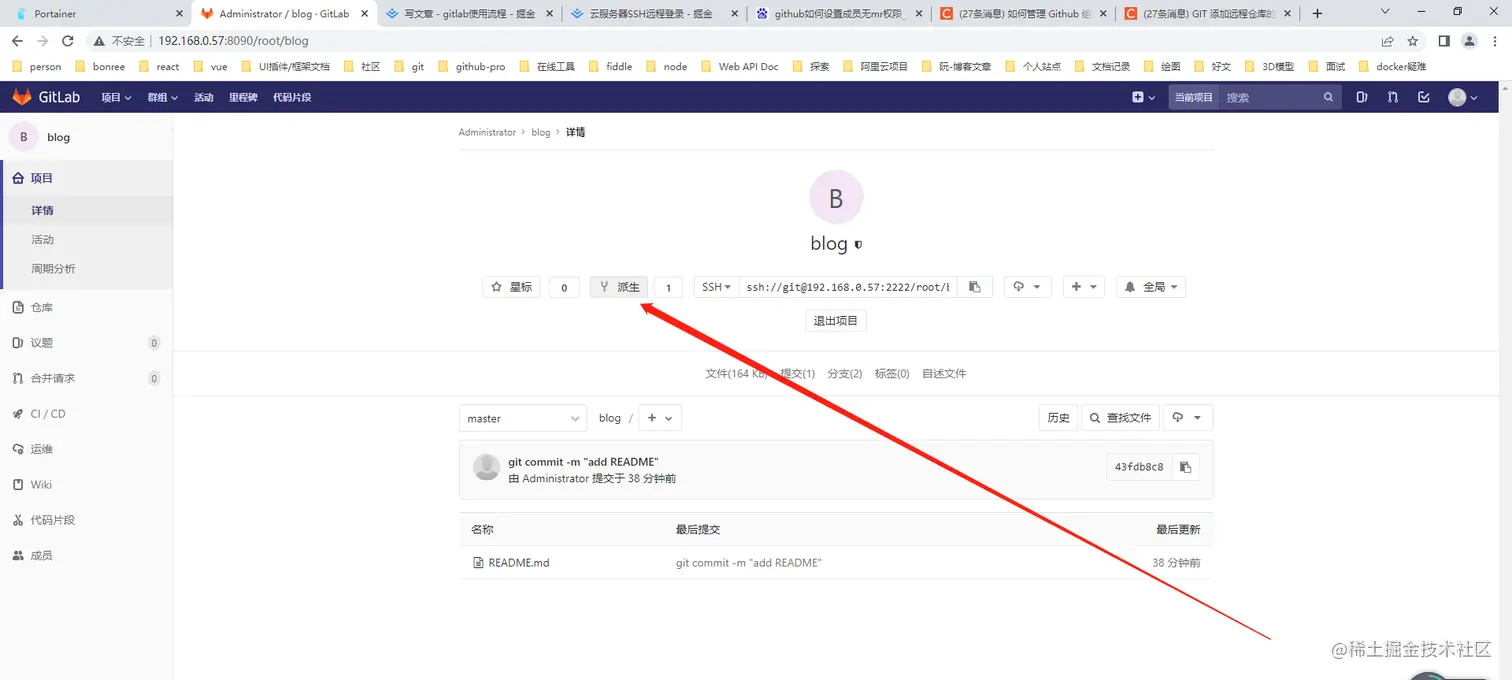Open the plus dropdown beside download button

1084,287
